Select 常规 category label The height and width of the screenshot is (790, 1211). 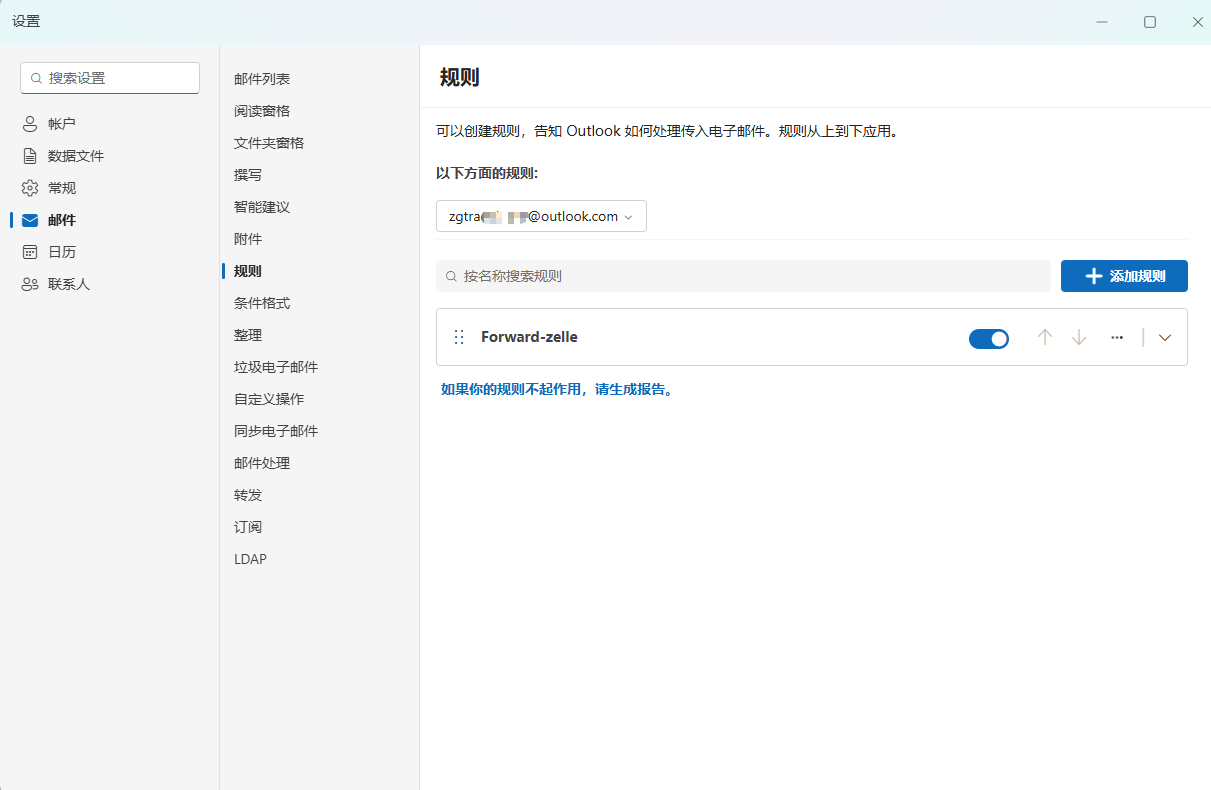tap(62, 188)
